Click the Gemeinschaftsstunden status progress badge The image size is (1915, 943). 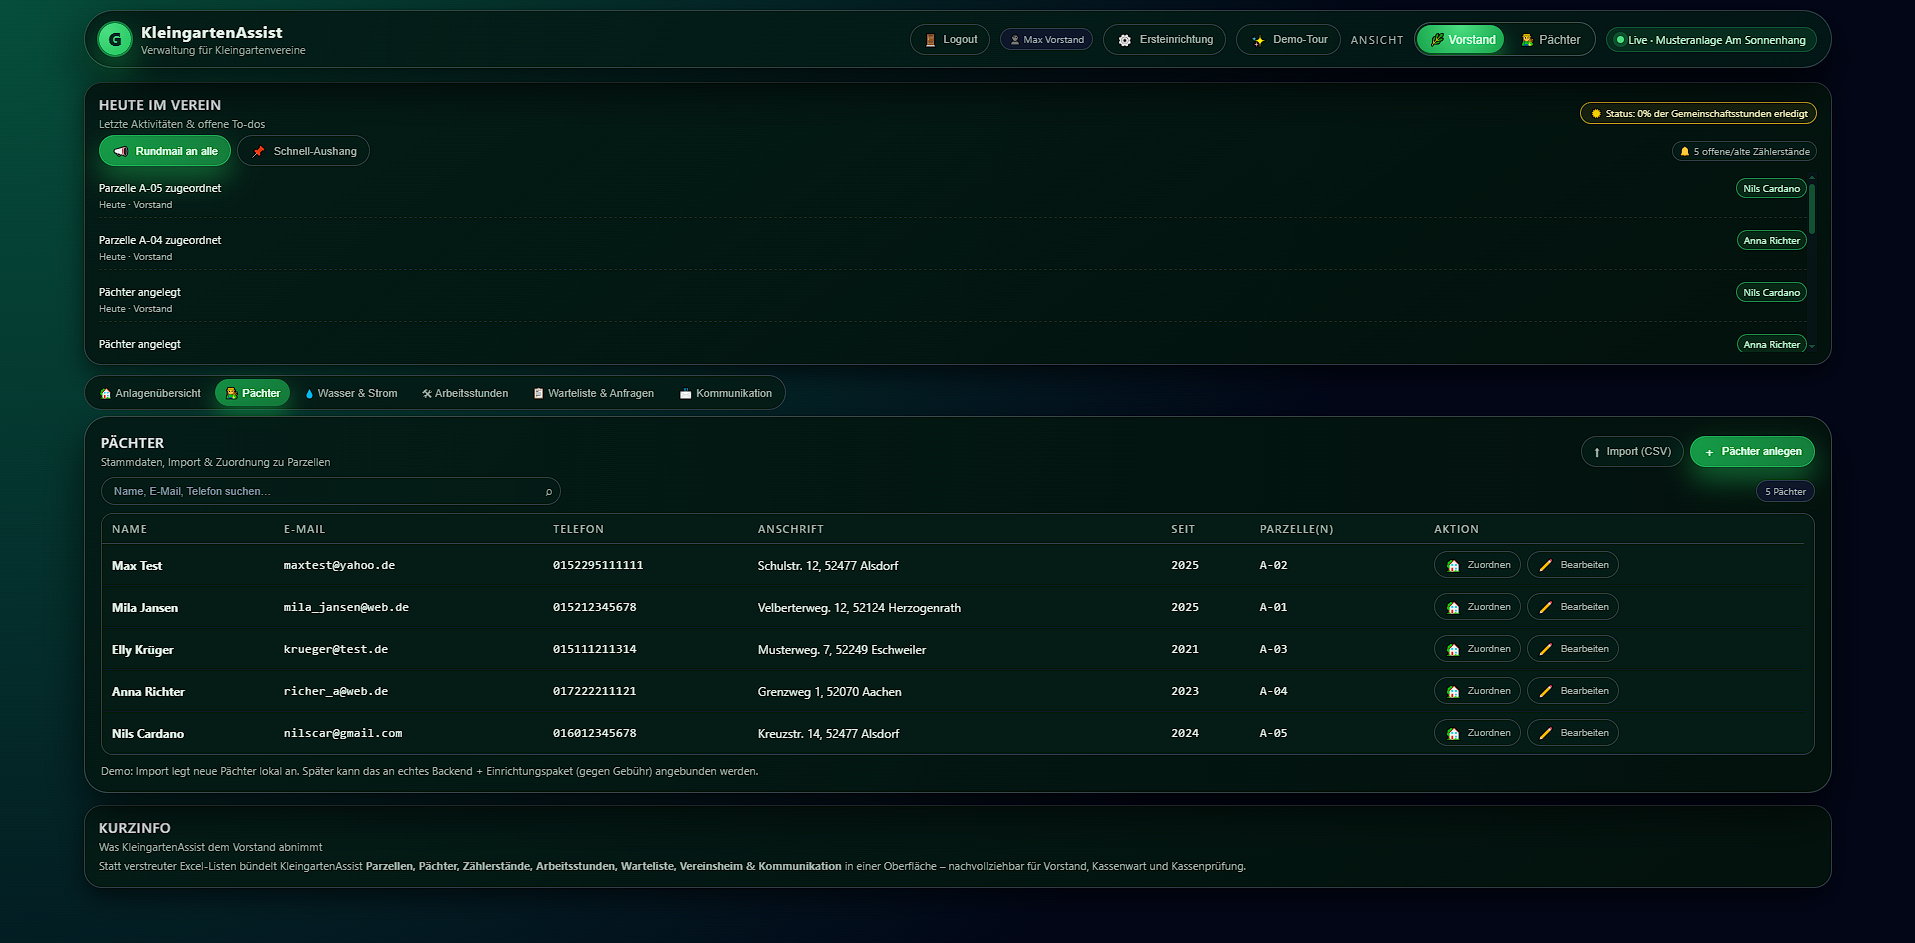coord(1697,113)
